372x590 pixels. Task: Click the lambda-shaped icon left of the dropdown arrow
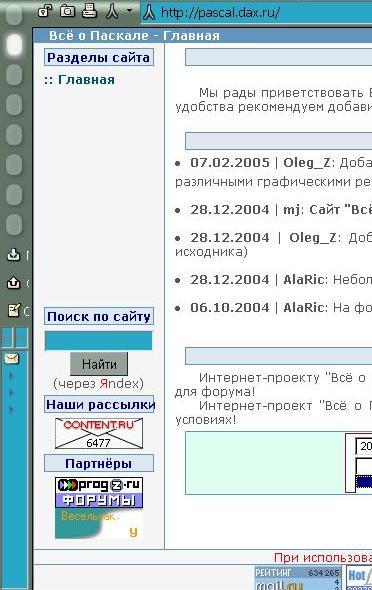coord(112,12)
